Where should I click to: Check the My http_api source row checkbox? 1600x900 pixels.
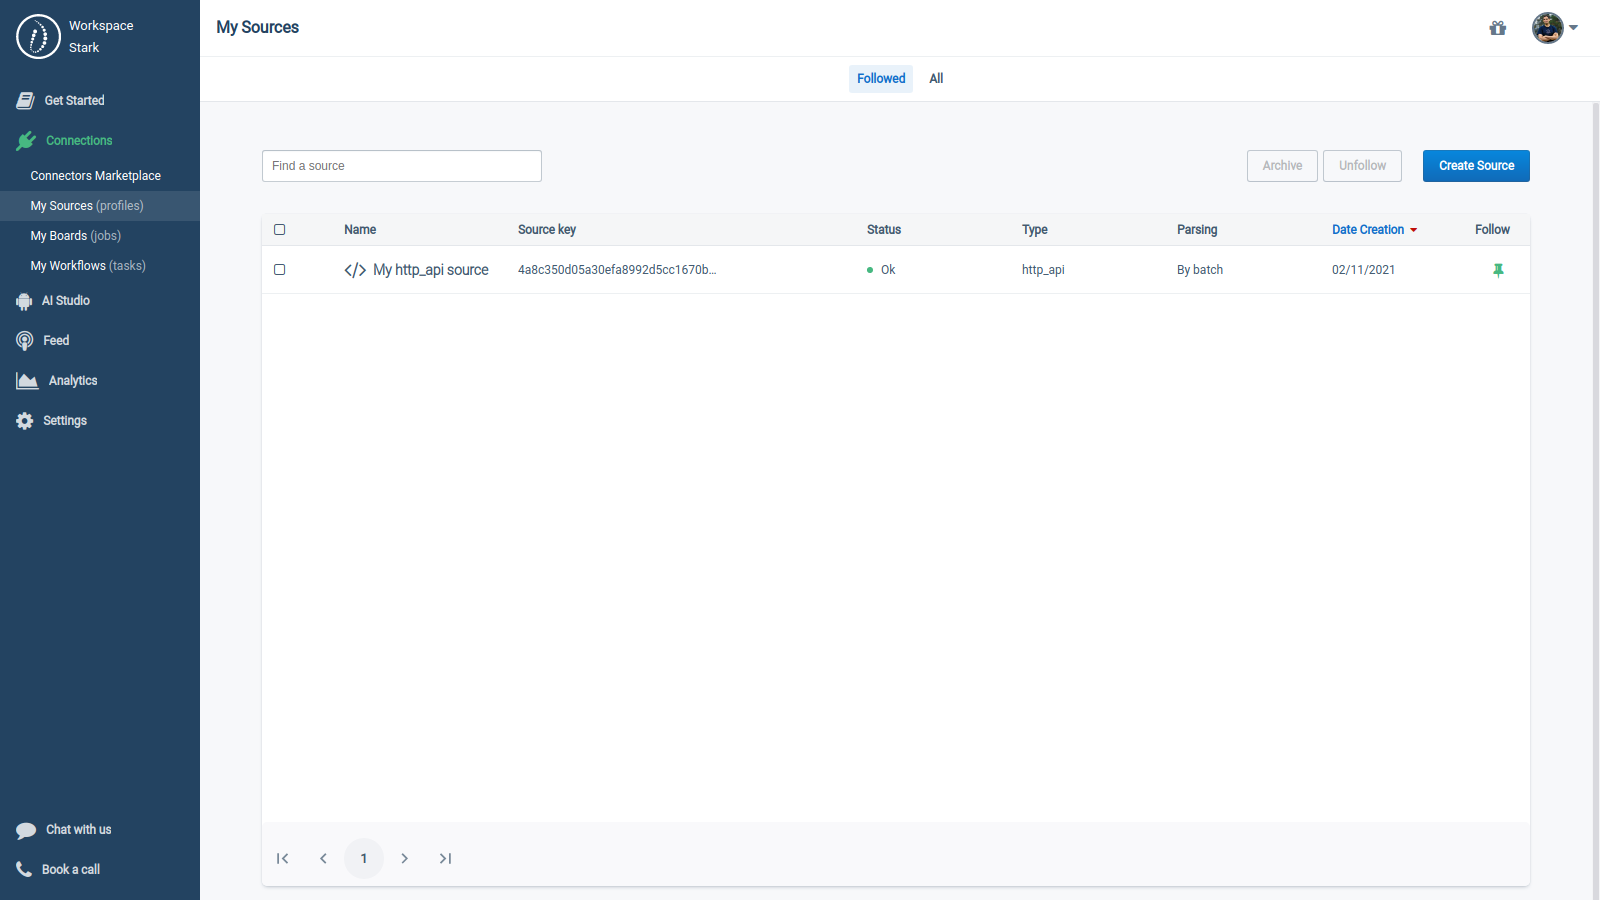[280, 270]
